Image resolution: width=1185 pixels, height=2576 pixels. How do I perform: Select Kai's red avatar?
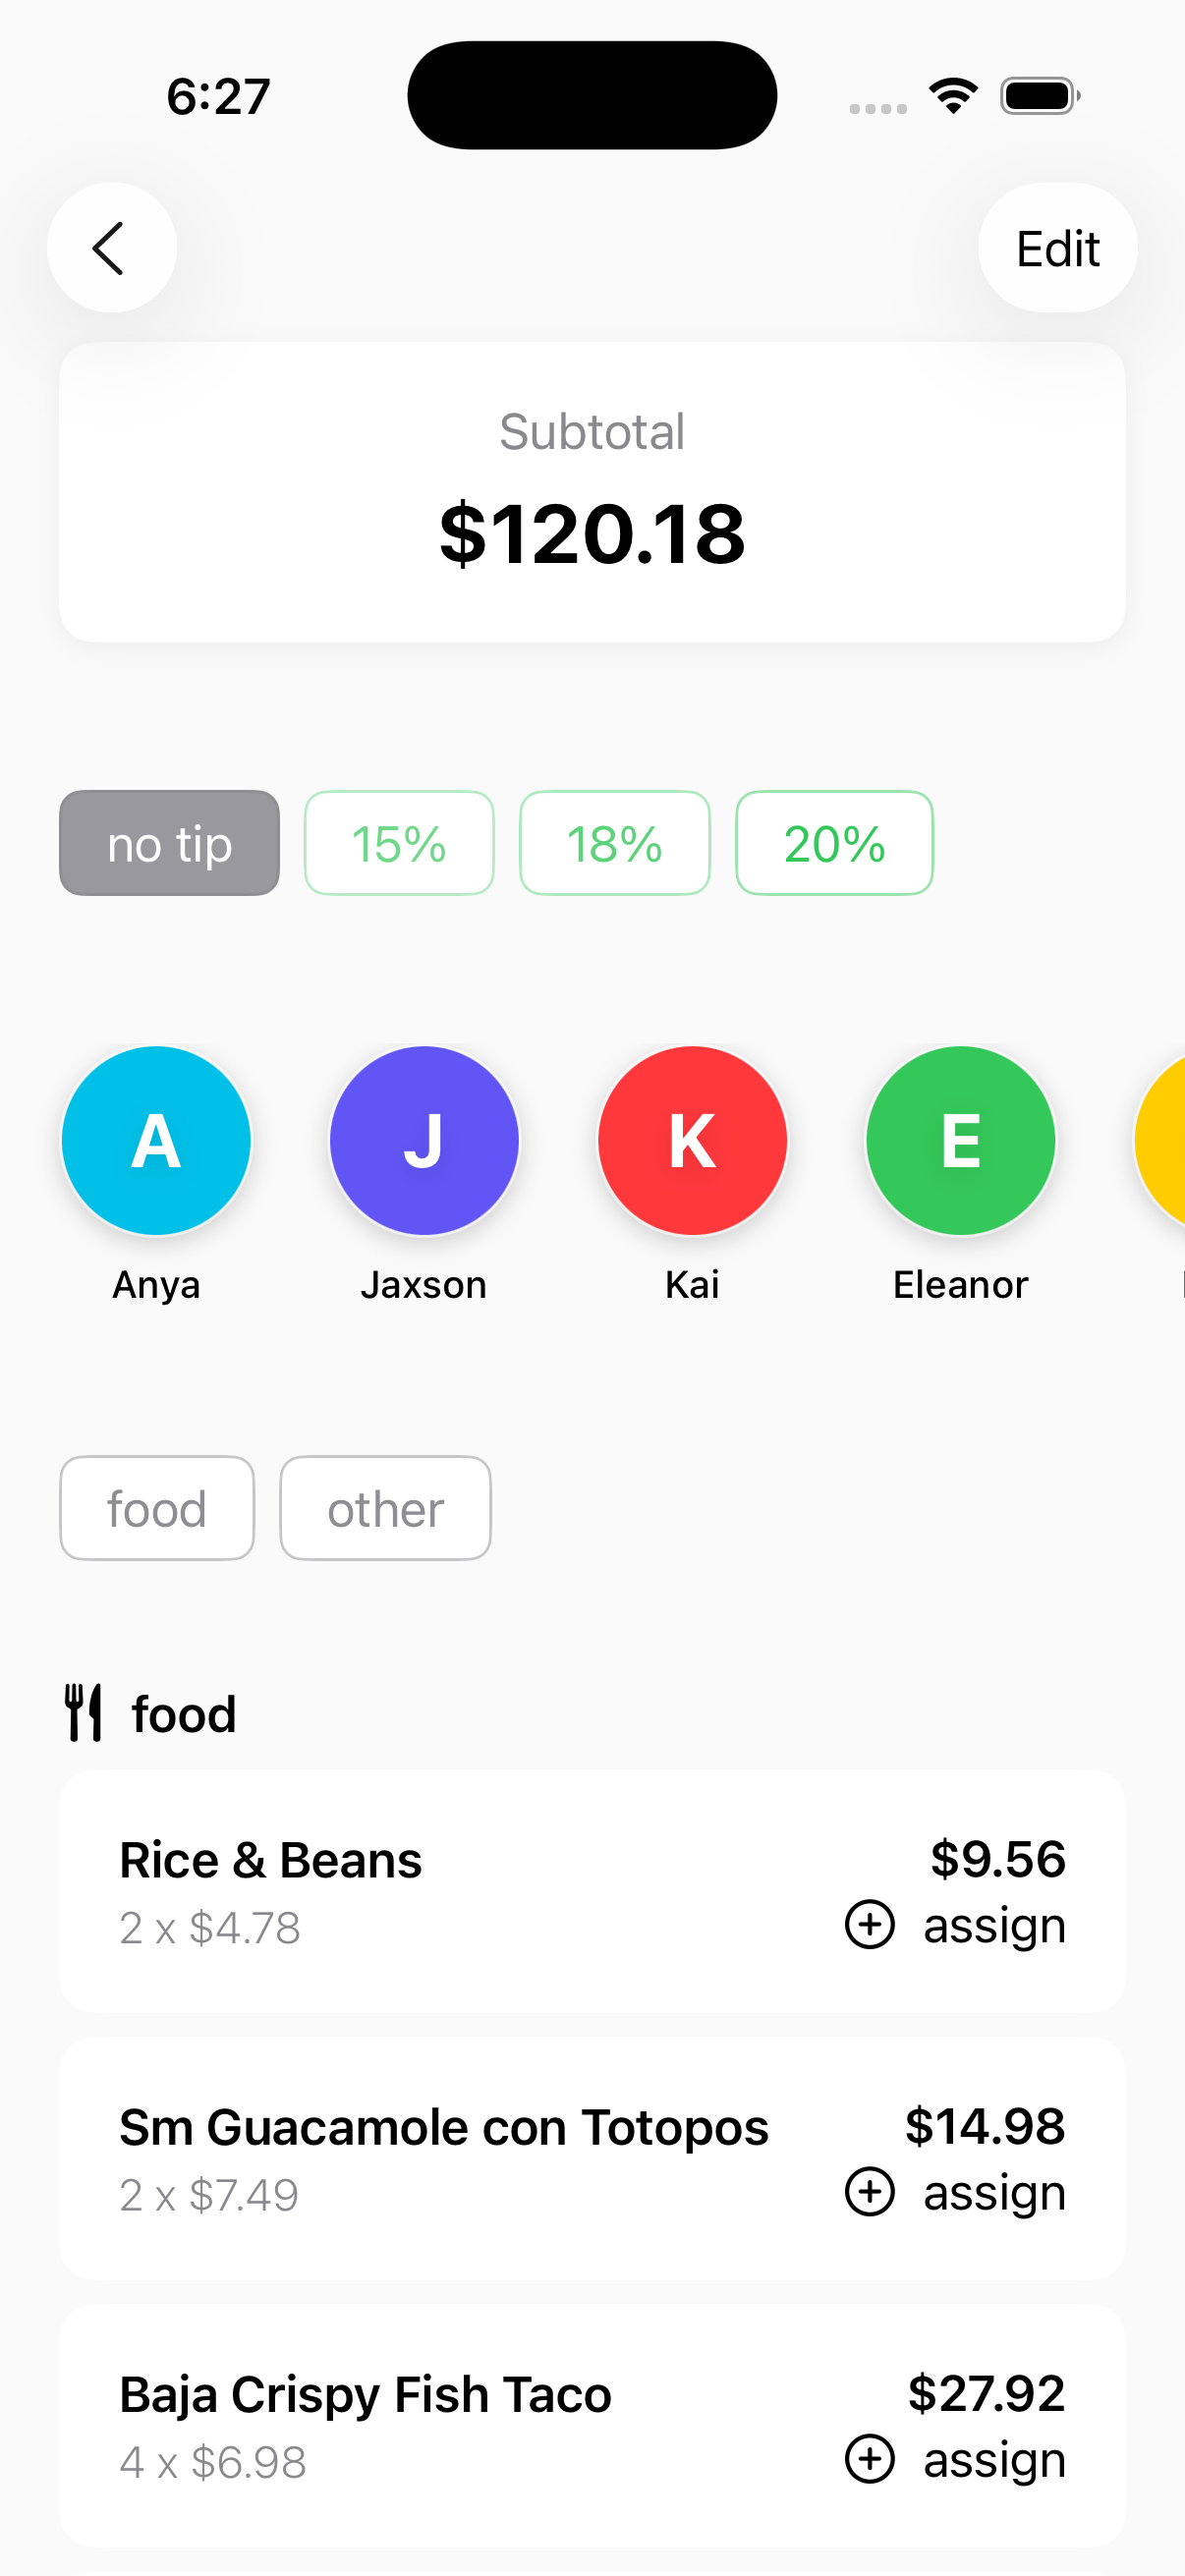tap(692, 1141)
